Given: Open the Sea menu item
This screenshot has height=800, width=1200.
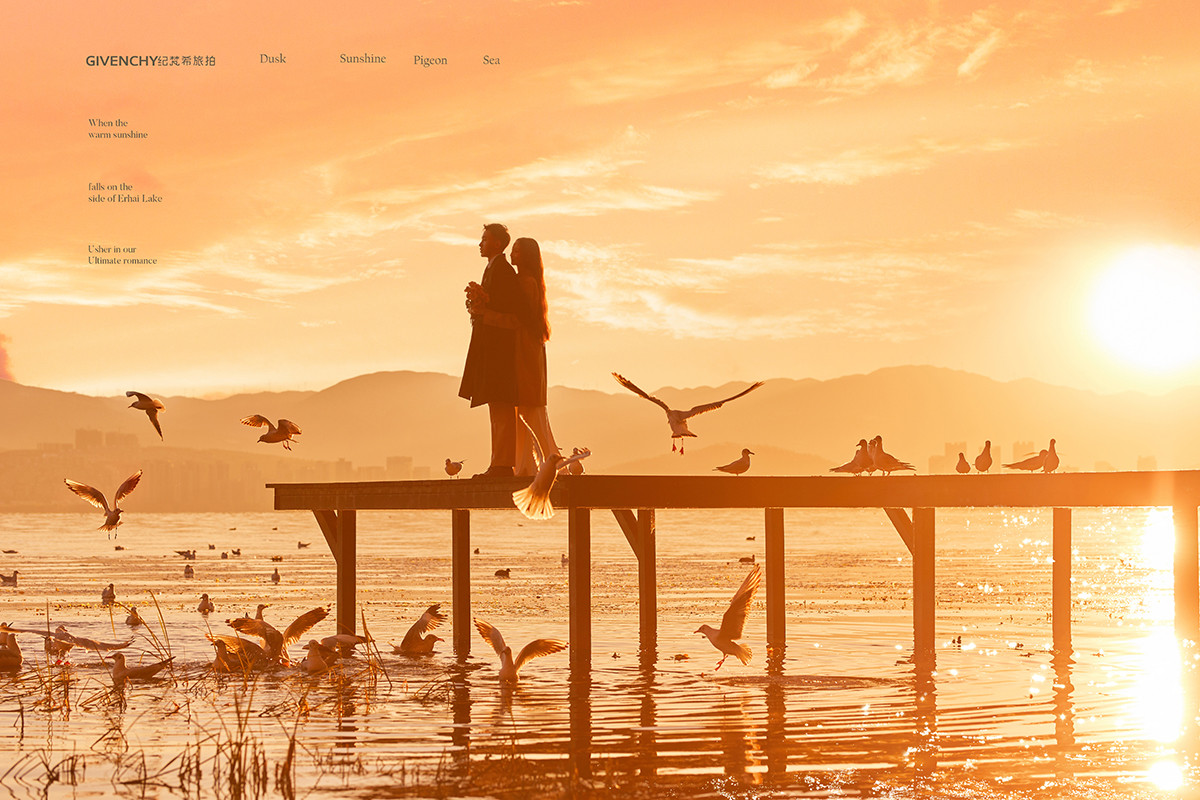Looking at the screenshot, I should (491, 60).
